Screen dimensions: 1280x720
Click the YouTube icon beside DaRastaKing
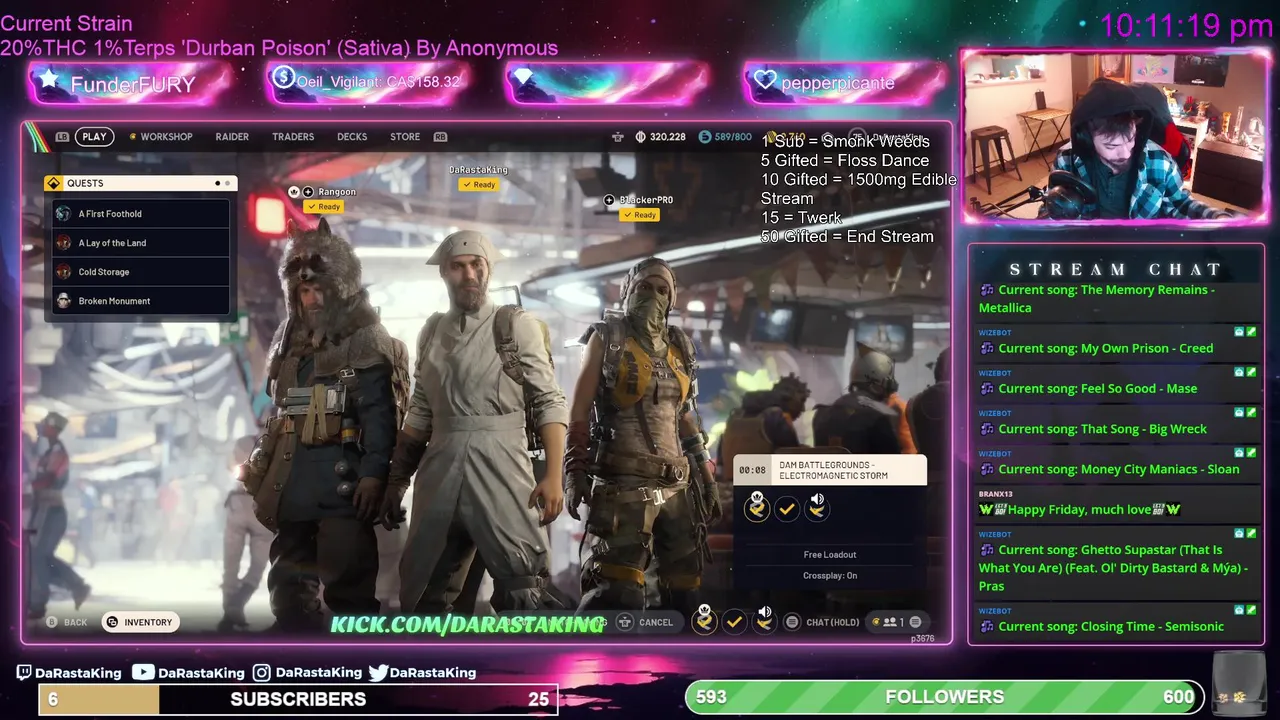point(144,673)
